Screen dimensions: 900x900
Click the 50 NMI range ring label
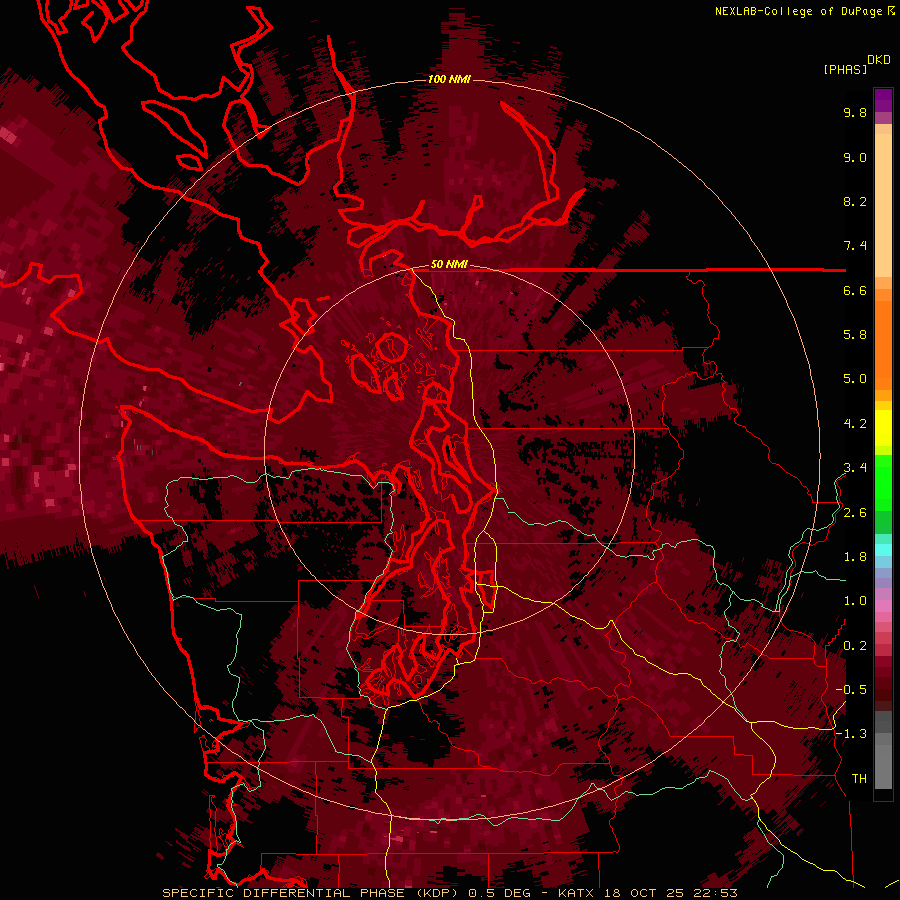[x=449, y=265]
